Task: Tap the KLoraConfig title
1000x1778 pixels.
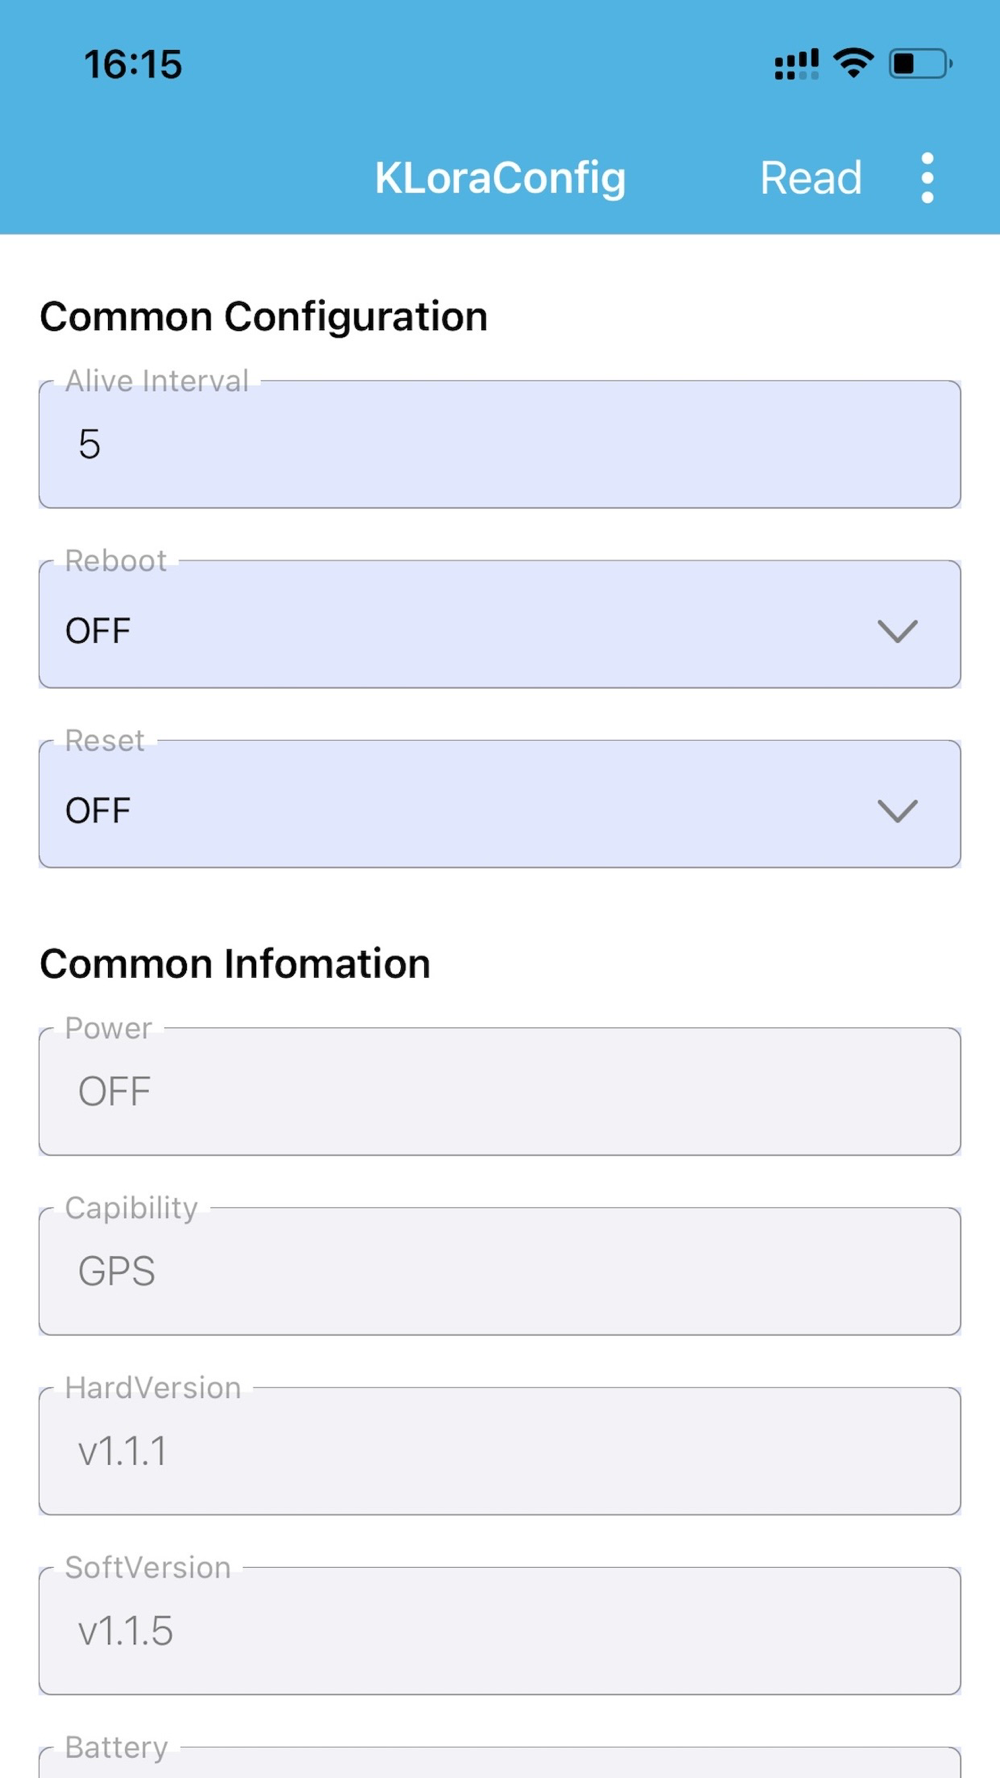Action: (500, 178)
